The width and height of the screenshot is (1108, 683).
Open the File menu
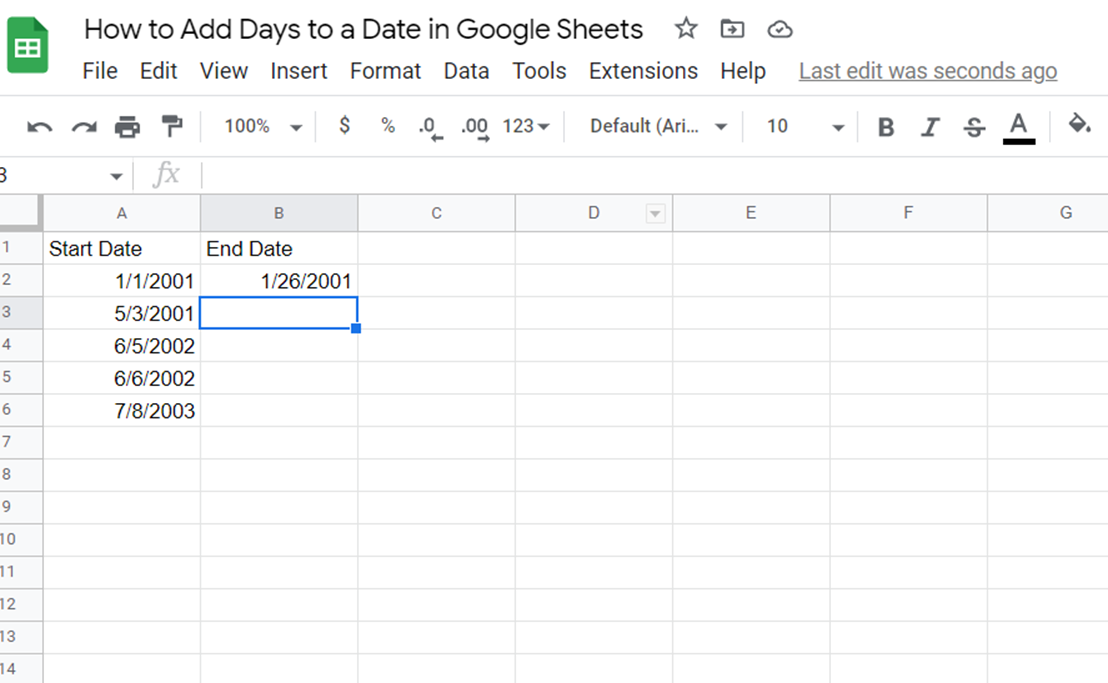click(x=100, y=71)
